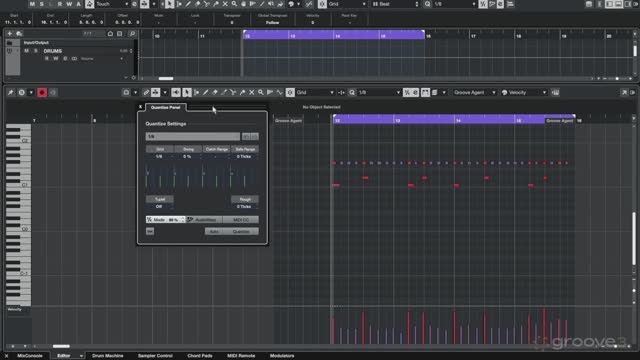Select the Draw pencil tool in Key Editor toolbar
This screenshot has height=360, width=640.
[205, 93]
